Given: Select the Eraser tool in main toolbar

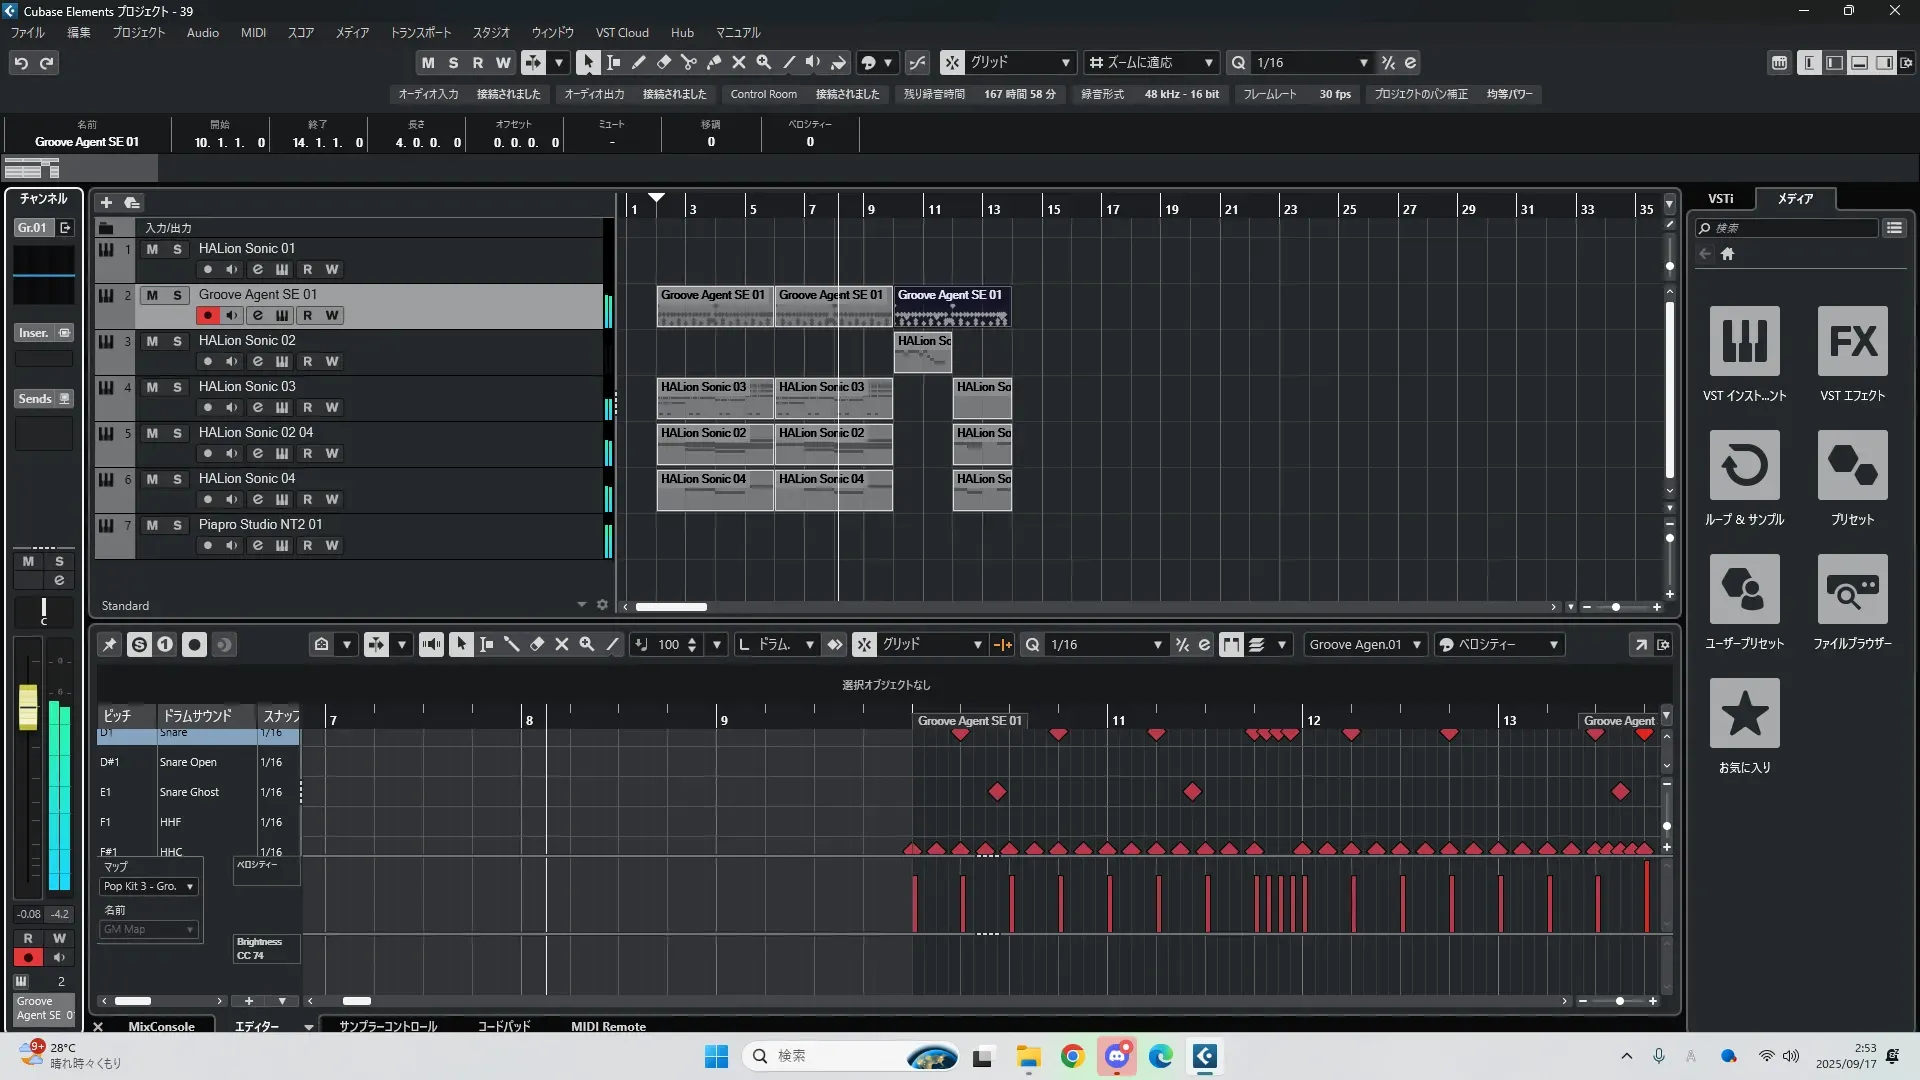Looking at the screenshot, I should 663,62.
